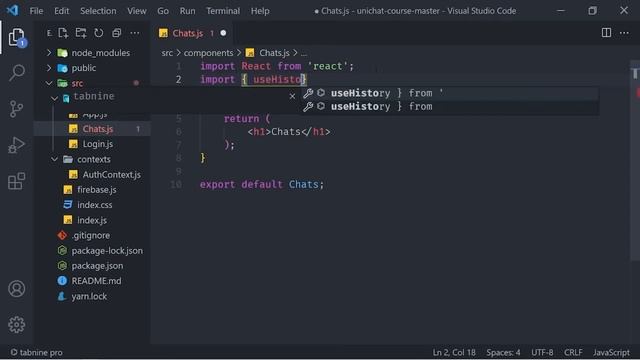This screenshot has width=640, height=360.
Task: Open Explorer more actions ellipsis
Action: pyautogui.click(x=135, y=33)
